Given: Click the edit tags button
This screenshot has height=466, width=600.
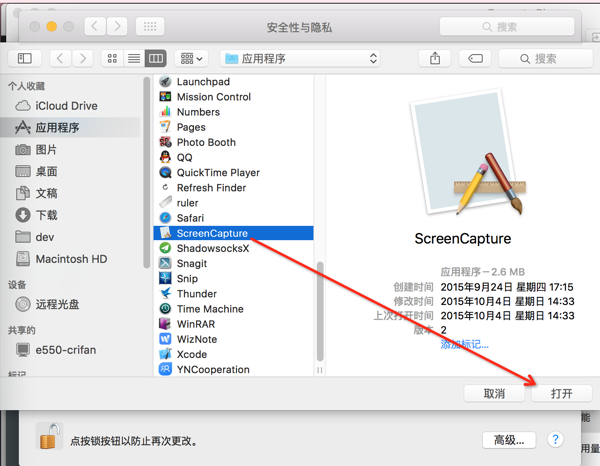Looking at the screenshot, I should 475,59.
